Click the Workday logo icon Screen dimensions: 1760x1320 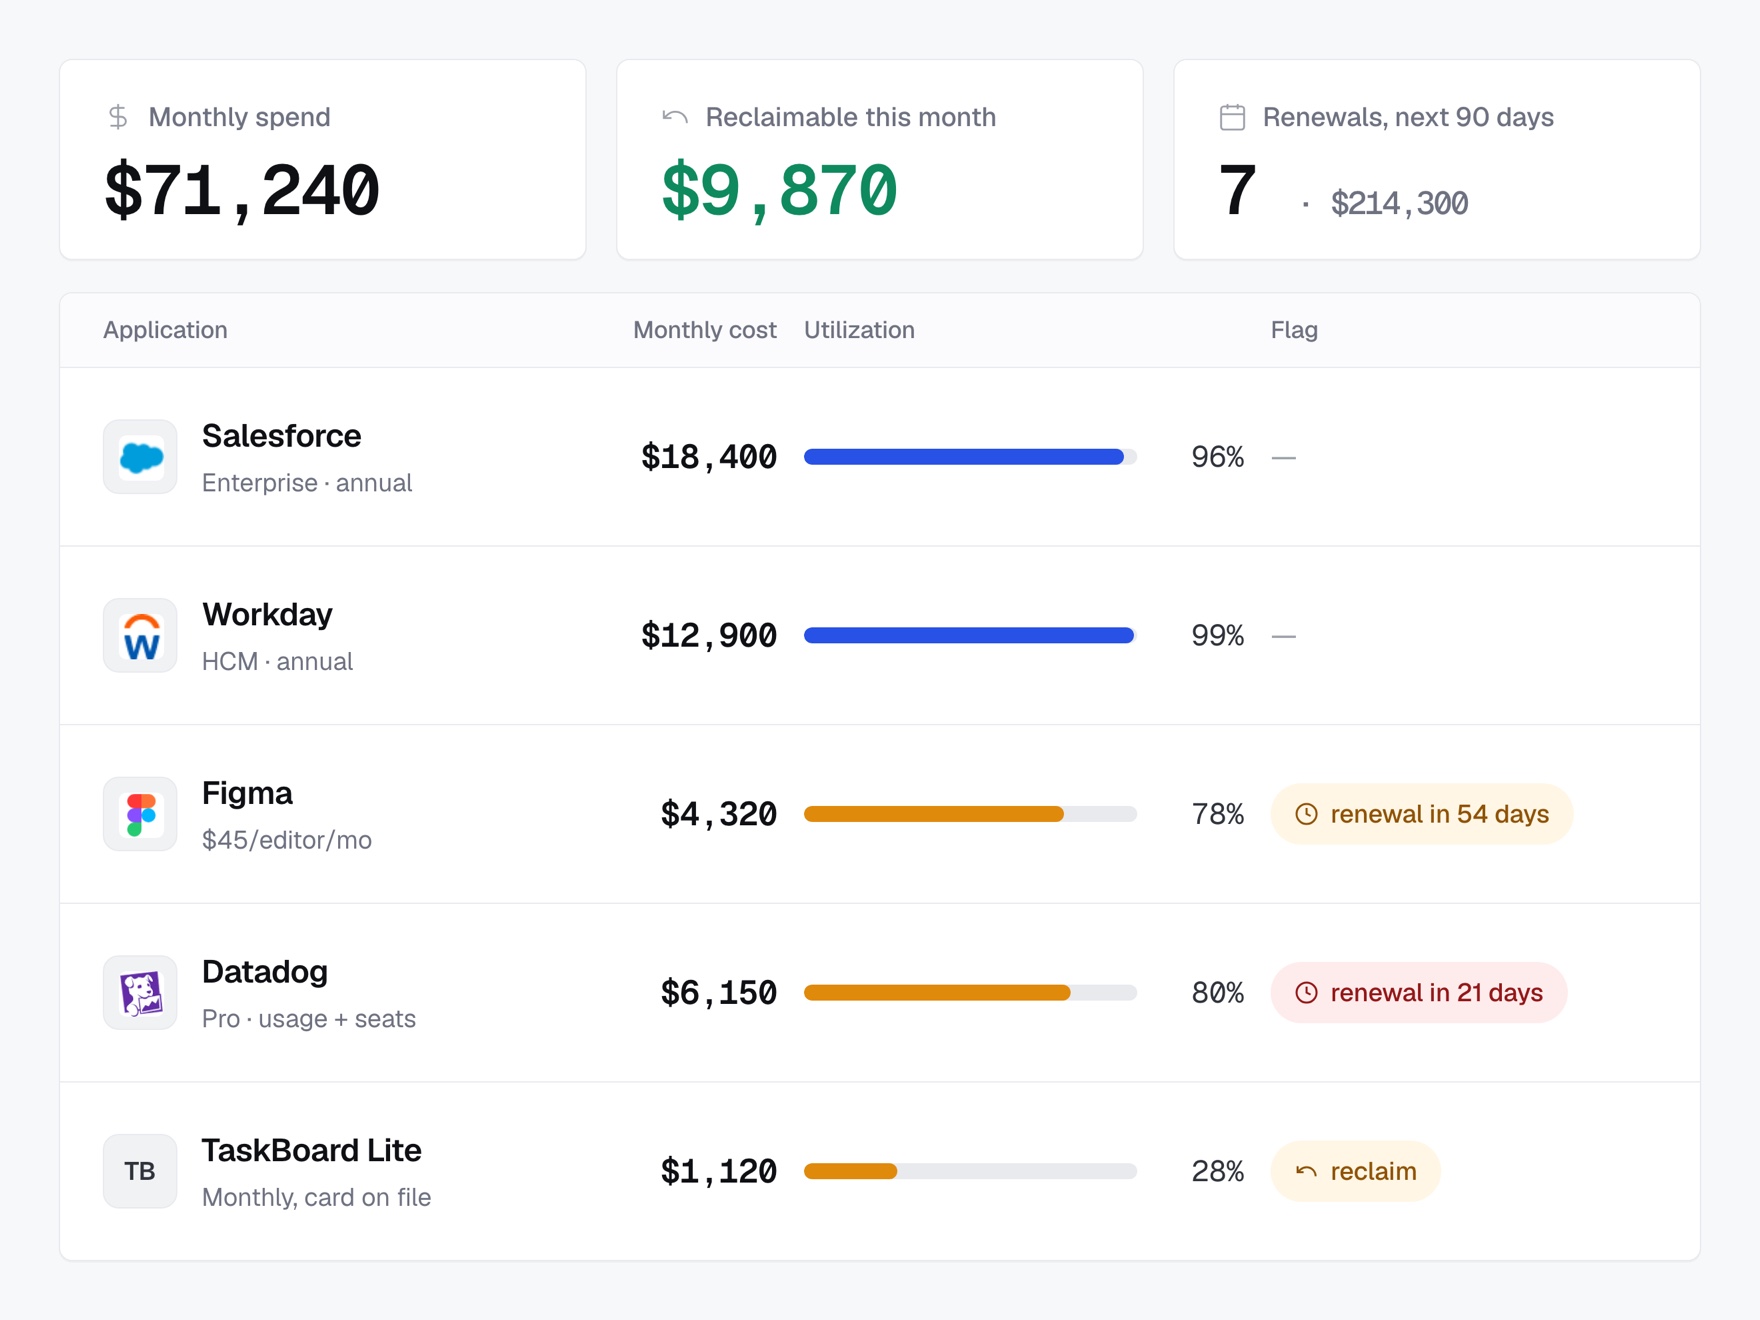[140, 636]
